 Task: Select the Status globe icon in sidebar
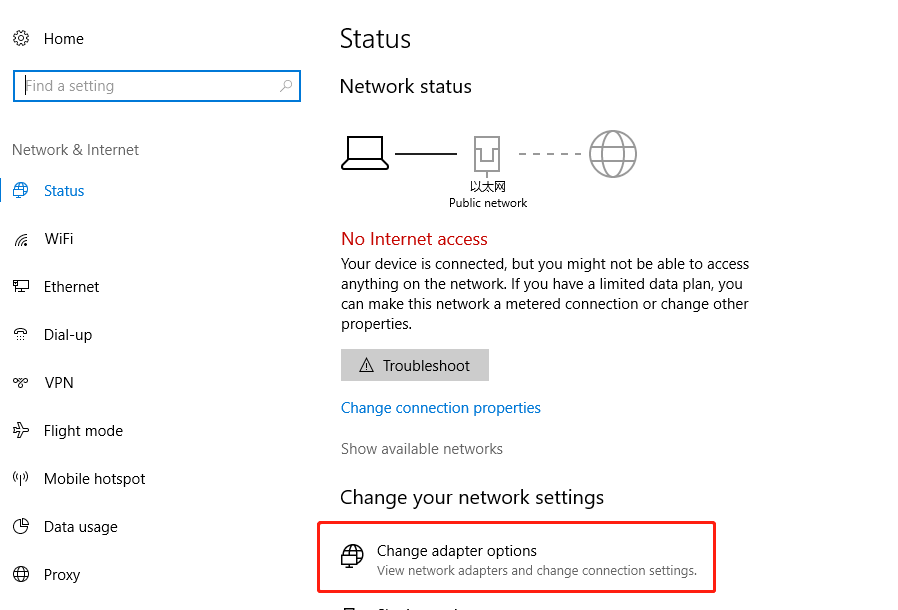21,190
